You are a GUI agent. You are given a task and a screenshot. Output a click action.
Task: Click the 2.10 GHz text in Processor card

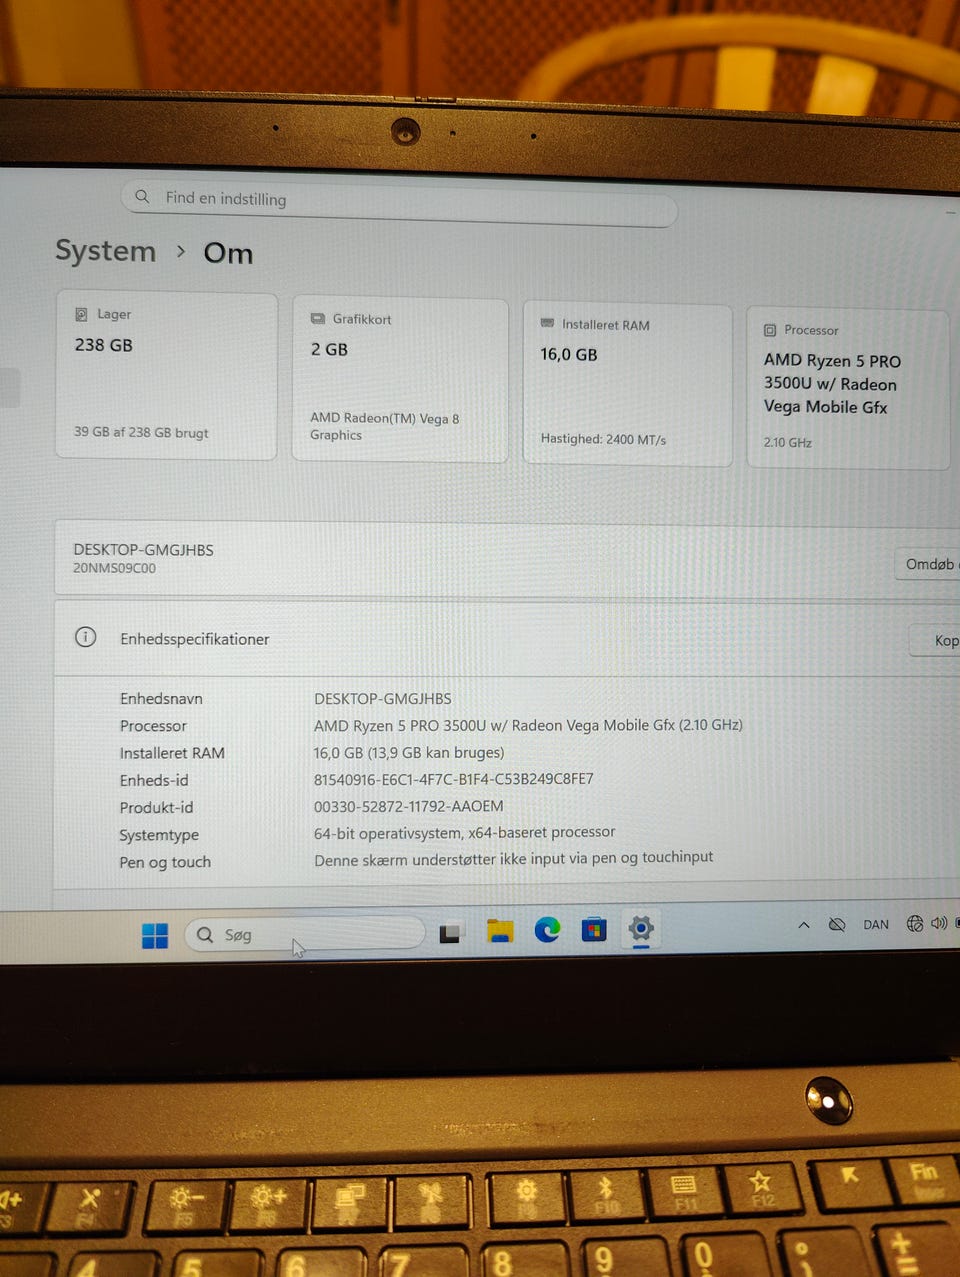788,442
